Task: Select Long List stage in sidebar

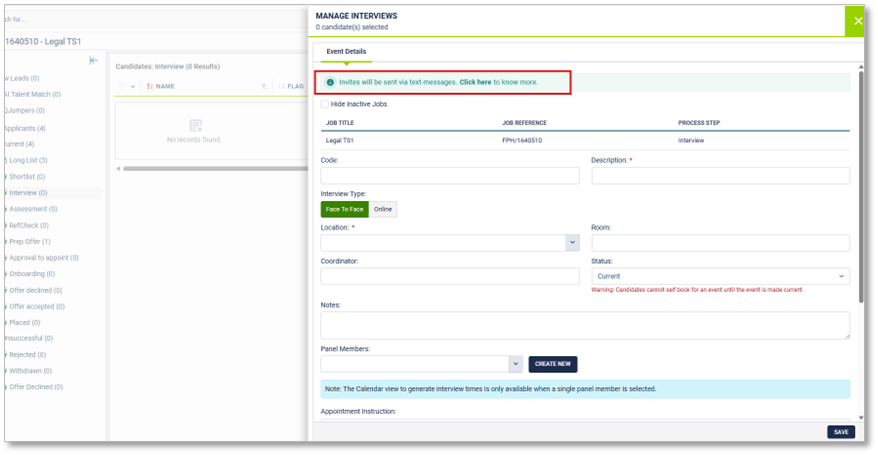Action: [28, 160]
